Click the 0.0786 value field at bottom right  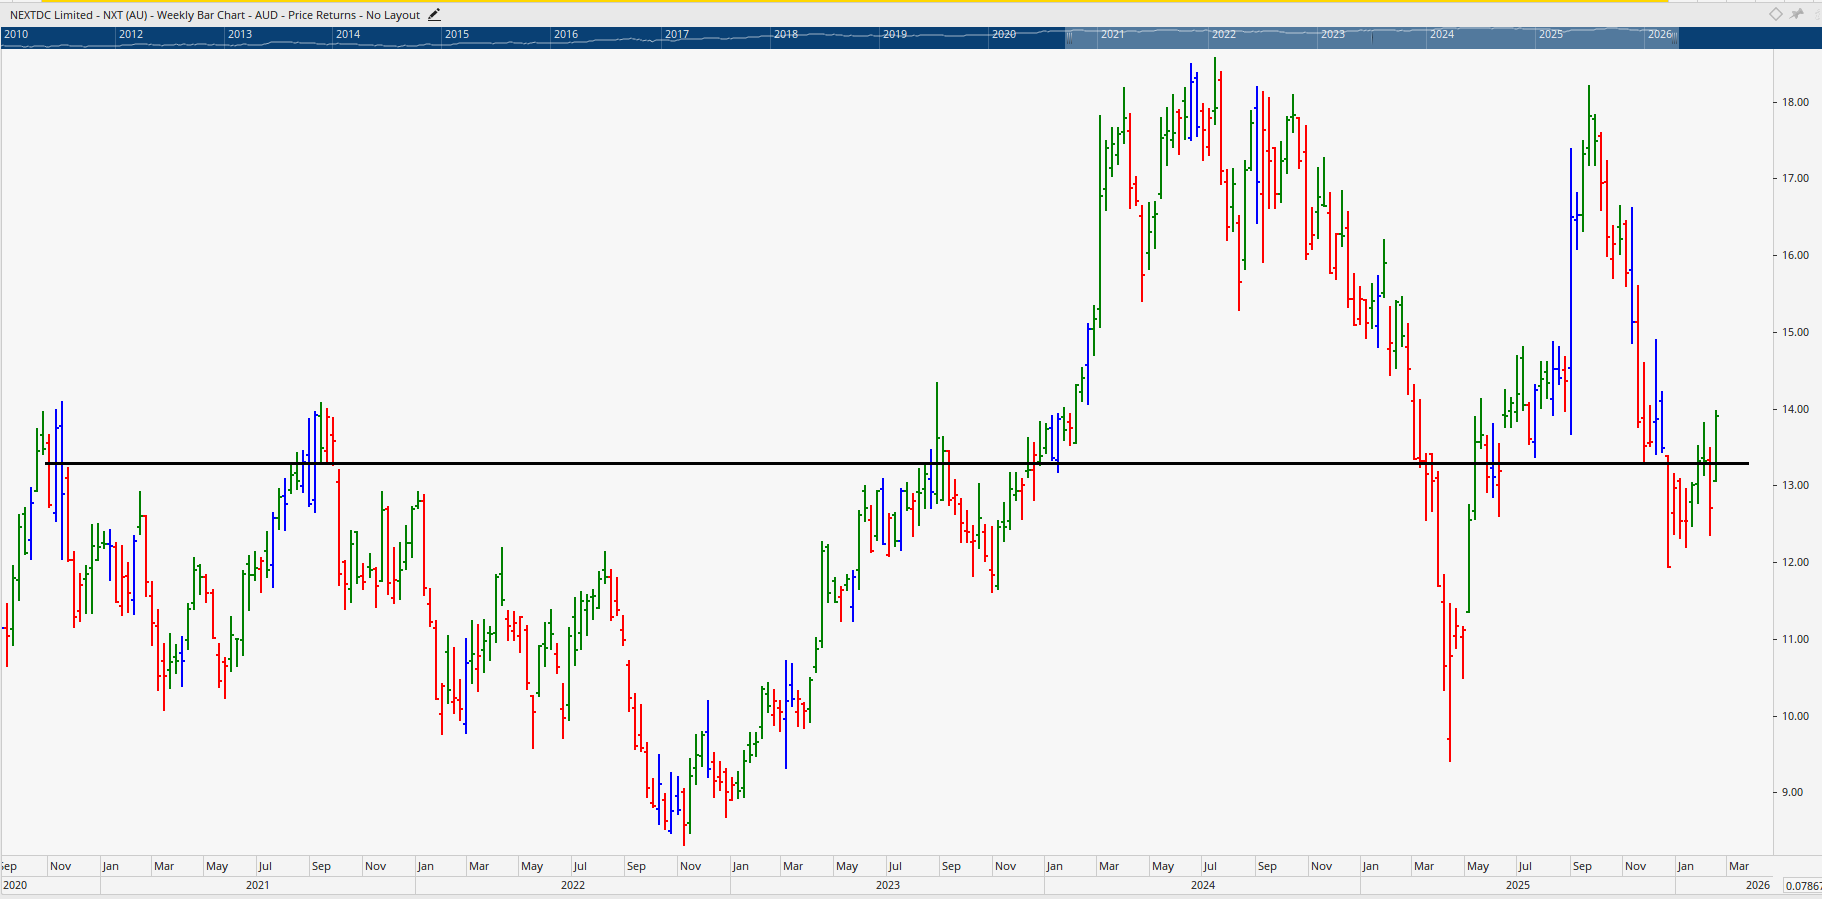[1803, 886]
